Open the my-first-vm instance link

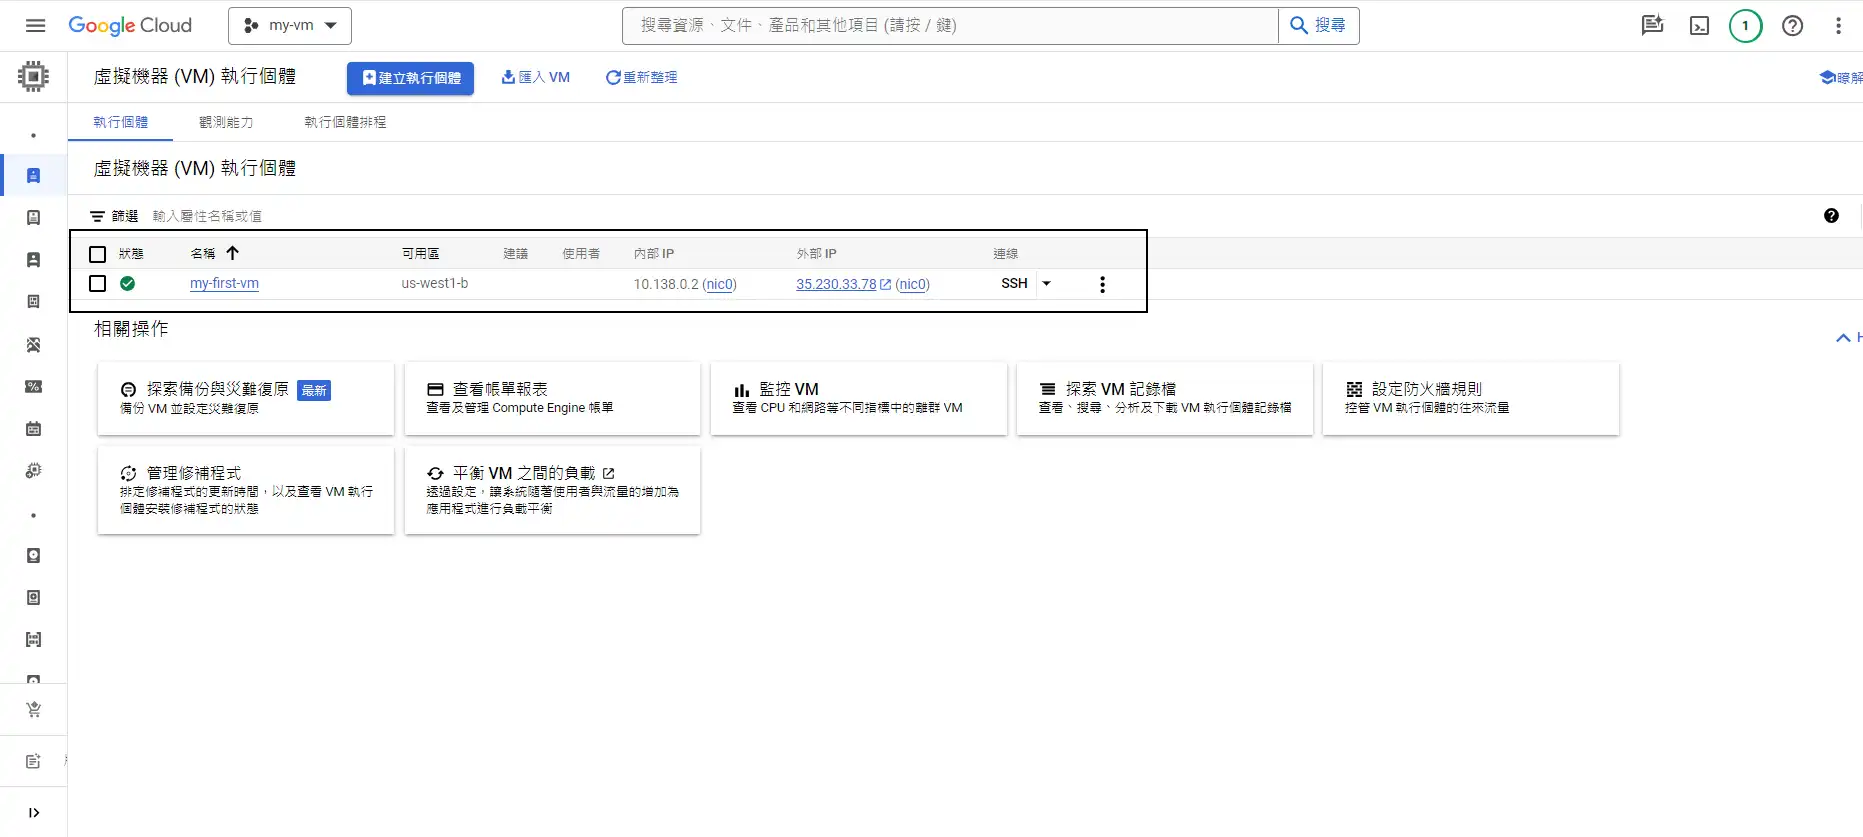pos(224,284)
